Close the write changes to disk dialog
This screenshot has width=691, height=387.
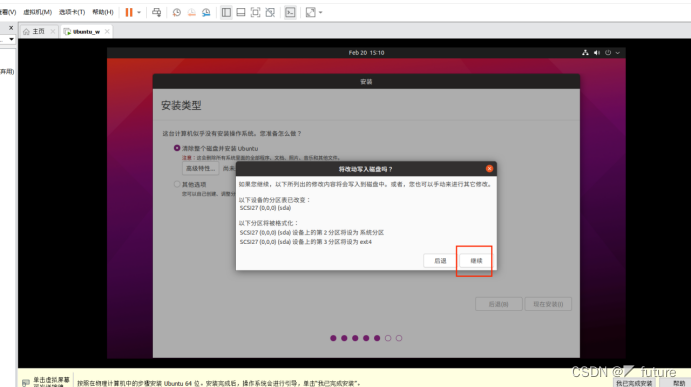489,169
